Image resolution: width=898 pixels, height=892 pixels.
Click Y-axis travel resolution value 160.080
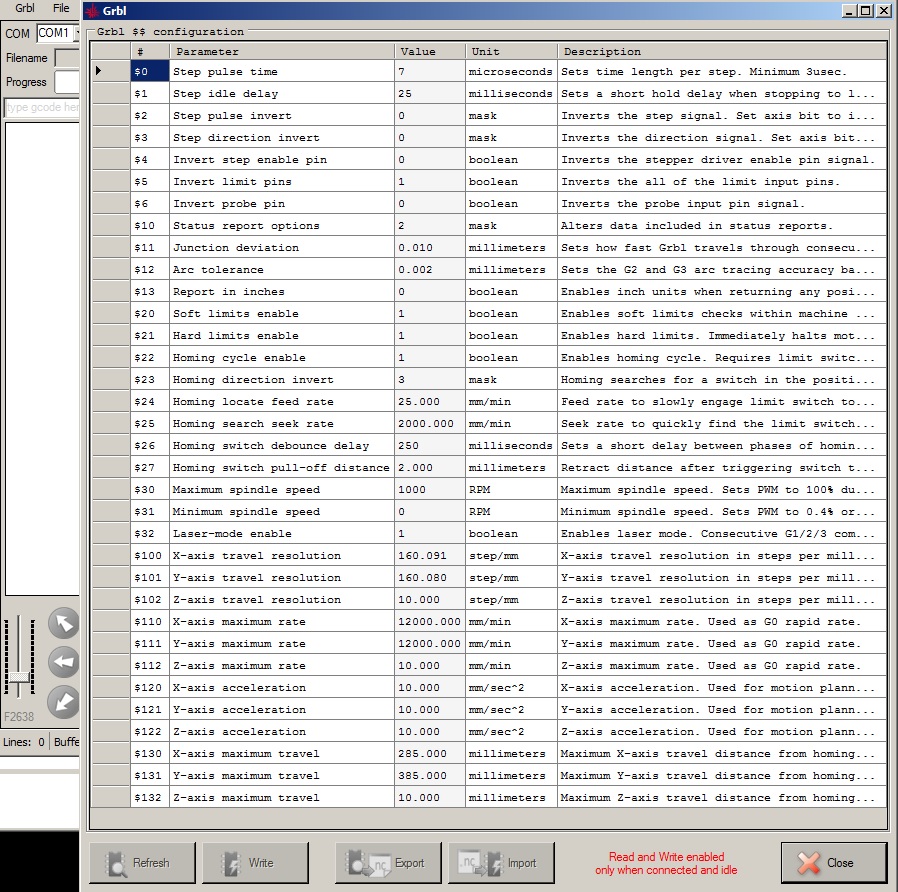(x=430, y=578)
